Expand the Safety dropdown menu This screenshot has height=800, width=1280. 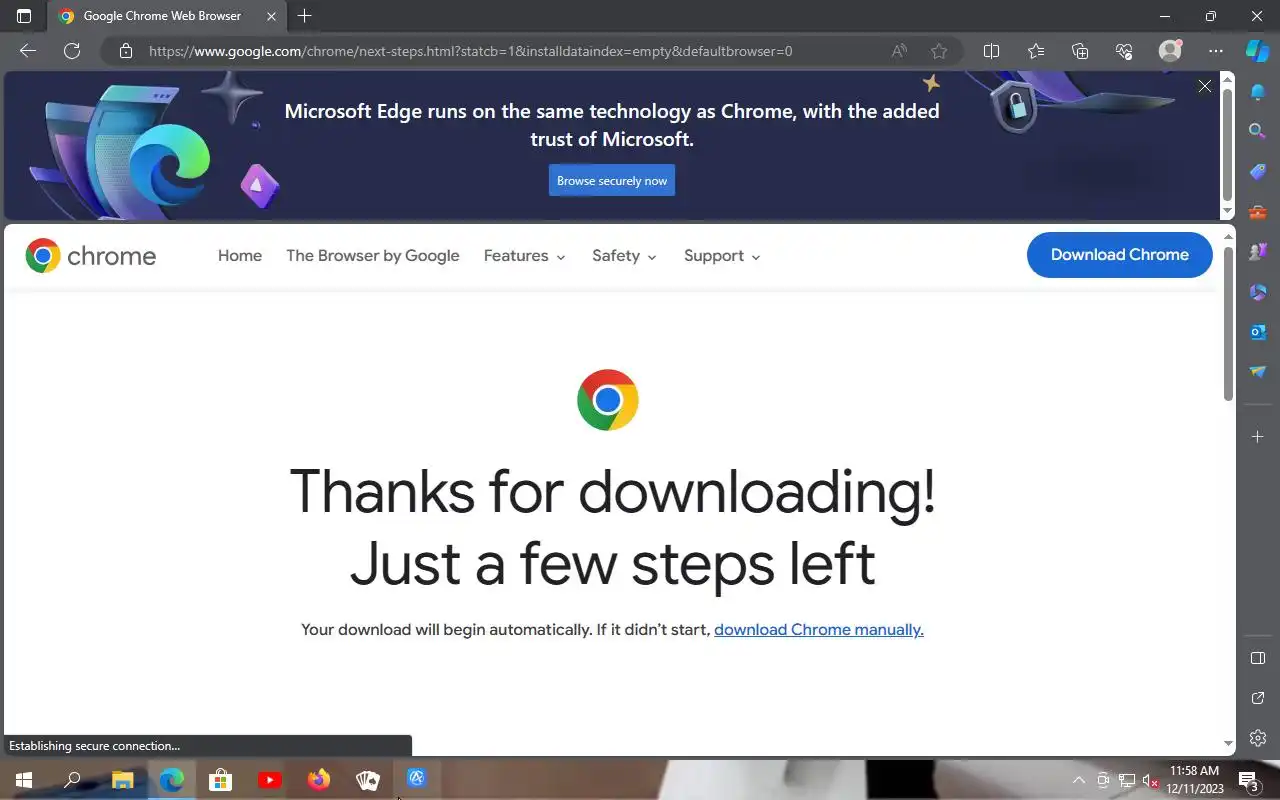tap(624, 256)
